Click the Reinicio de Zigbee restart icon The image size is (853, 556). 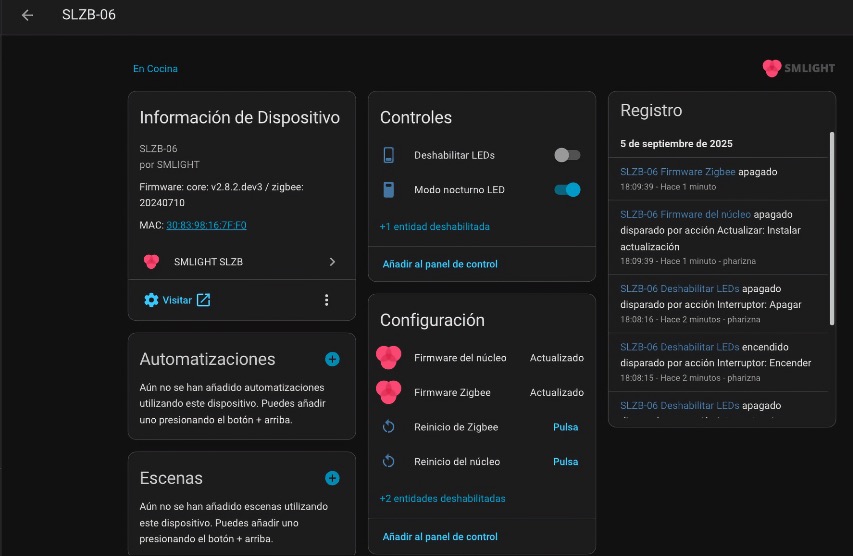(388, 427)
